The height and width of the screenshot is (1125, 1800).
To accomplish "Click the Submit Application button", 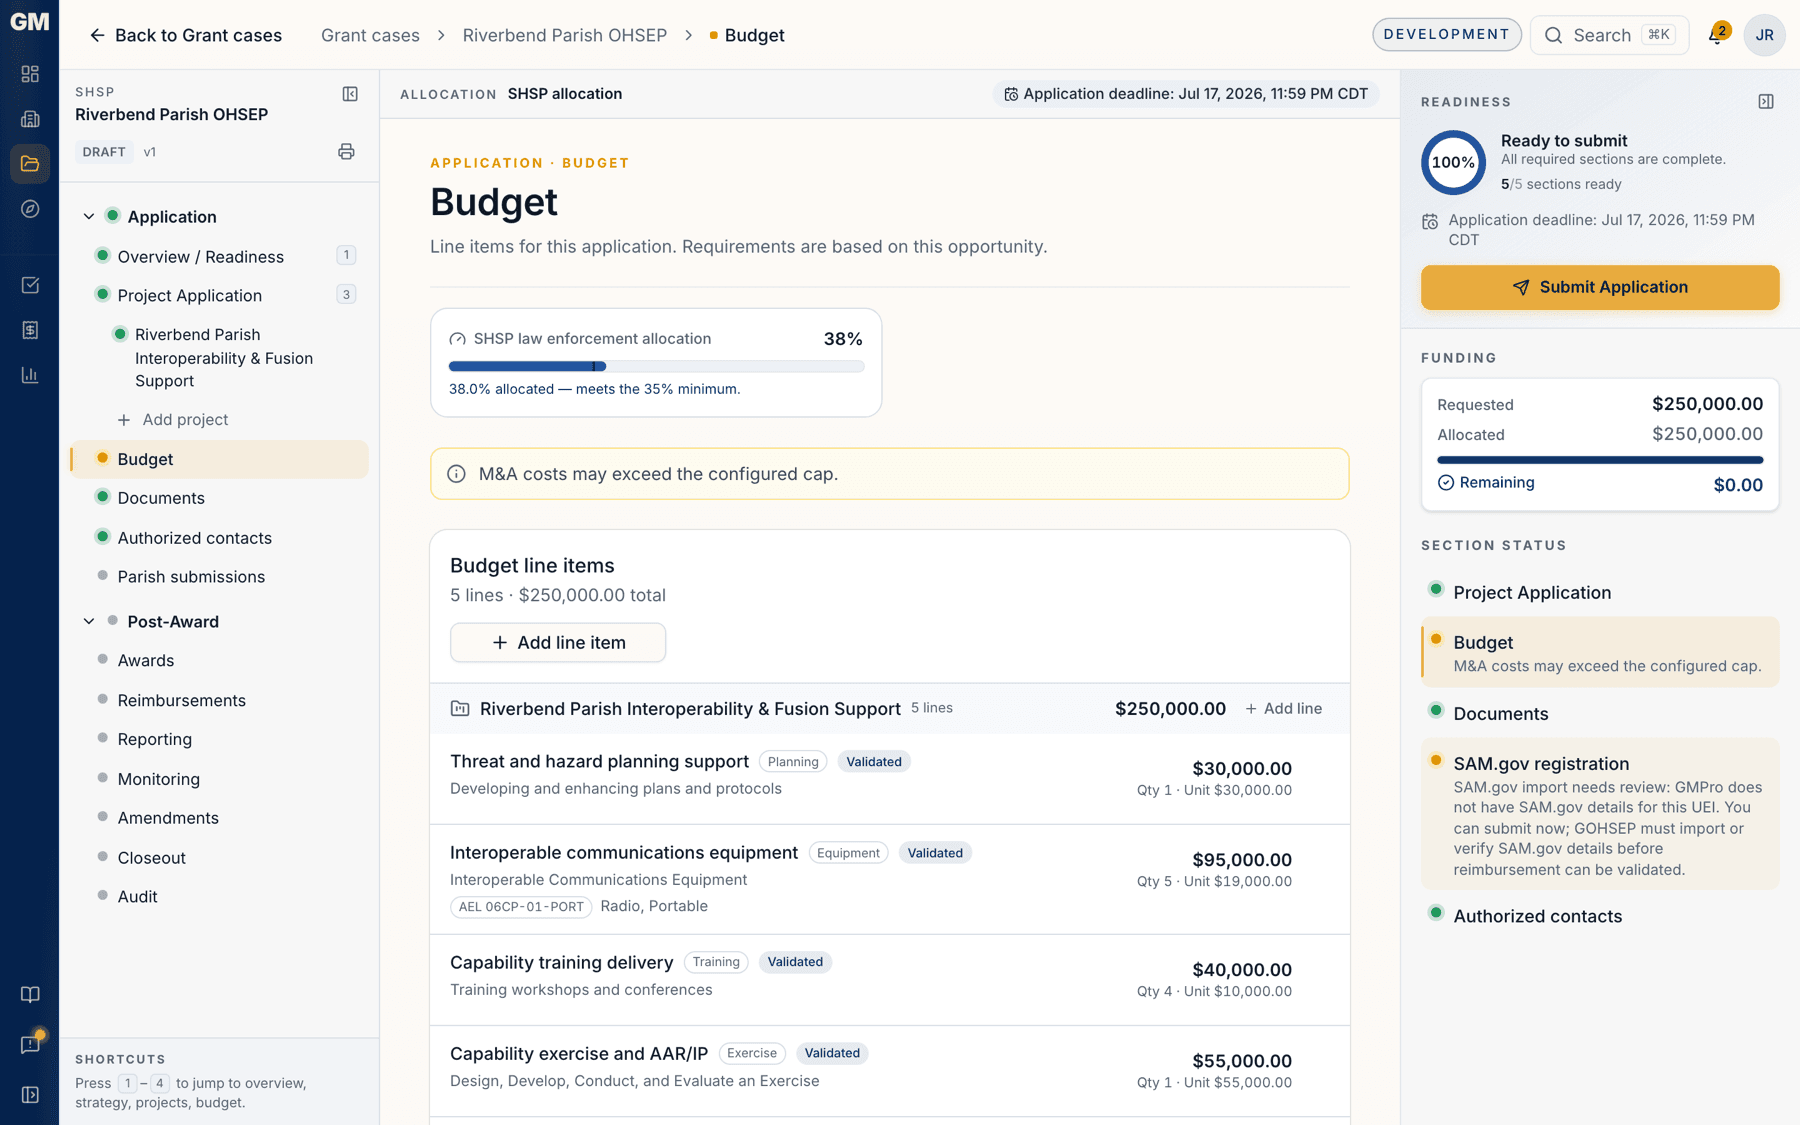I will (1599, 287).
